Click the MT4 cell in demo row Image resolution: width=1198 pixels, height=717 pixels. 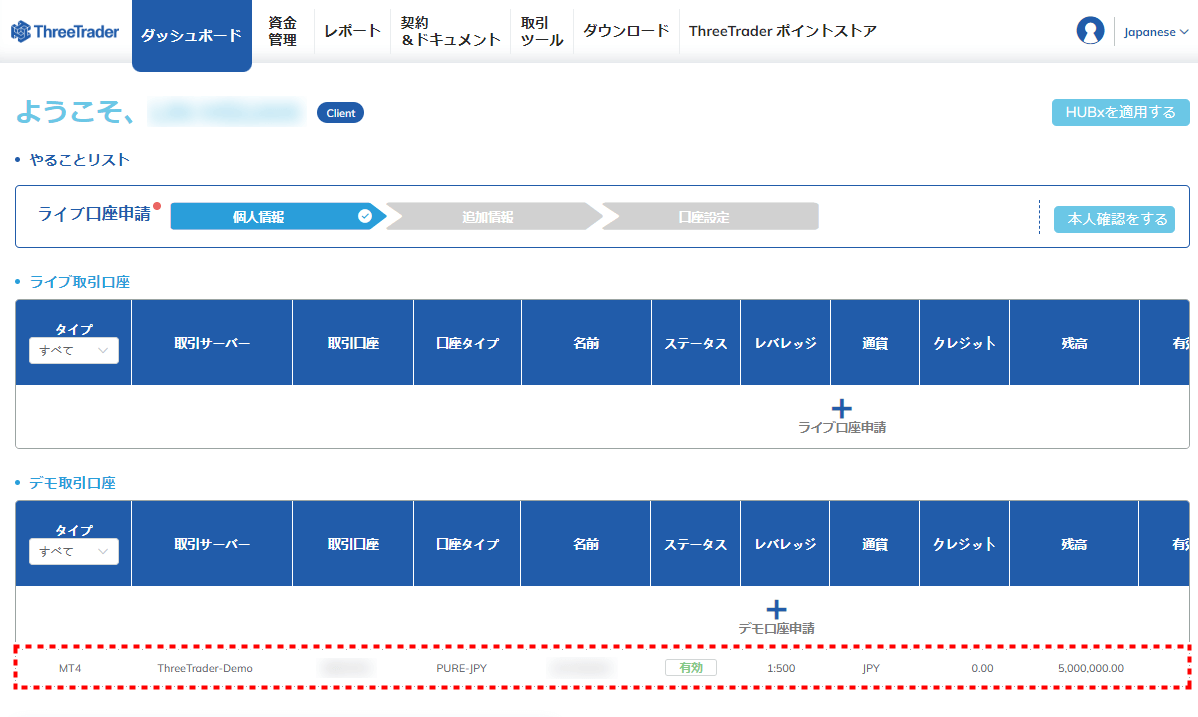(x=70, y=668)
